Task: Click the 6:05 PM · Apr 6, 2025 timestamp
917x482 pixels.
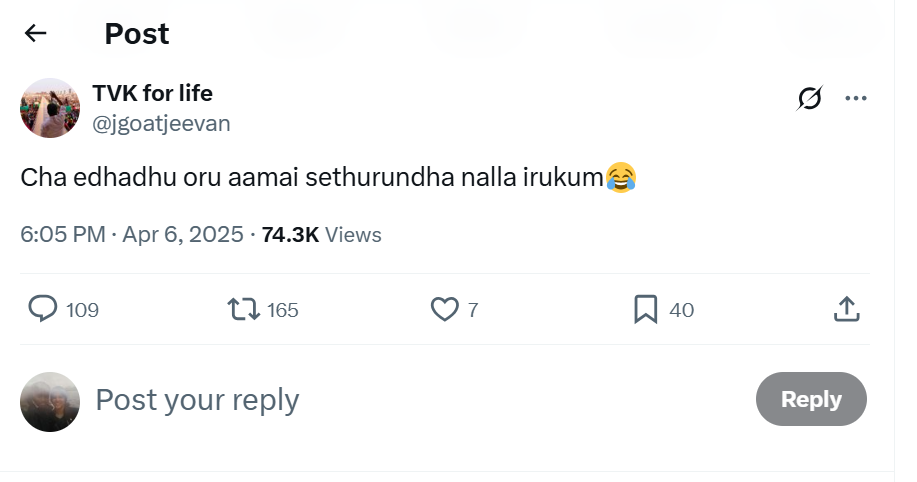Action: pyautogui.click(x=132, y=234)
